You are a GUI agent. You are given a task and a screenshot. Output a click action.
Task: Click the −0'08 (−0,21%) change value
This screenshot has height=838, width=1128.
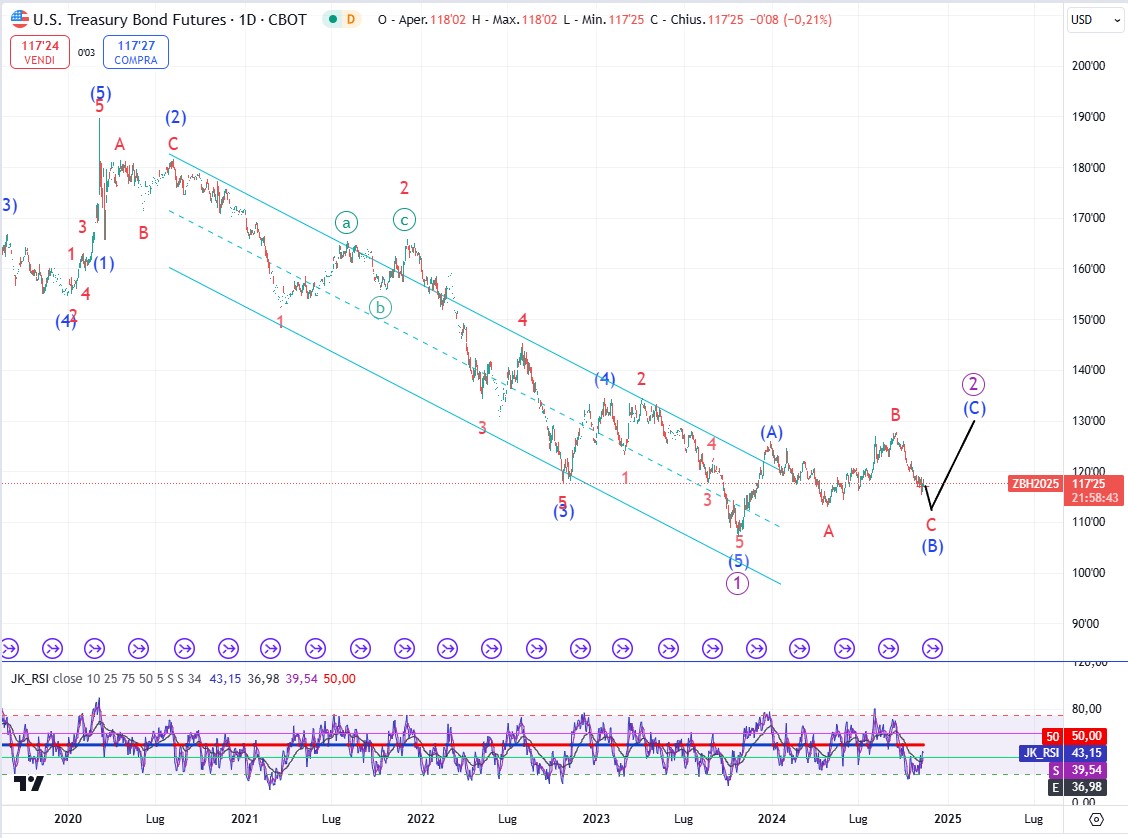tap(791, 20)
